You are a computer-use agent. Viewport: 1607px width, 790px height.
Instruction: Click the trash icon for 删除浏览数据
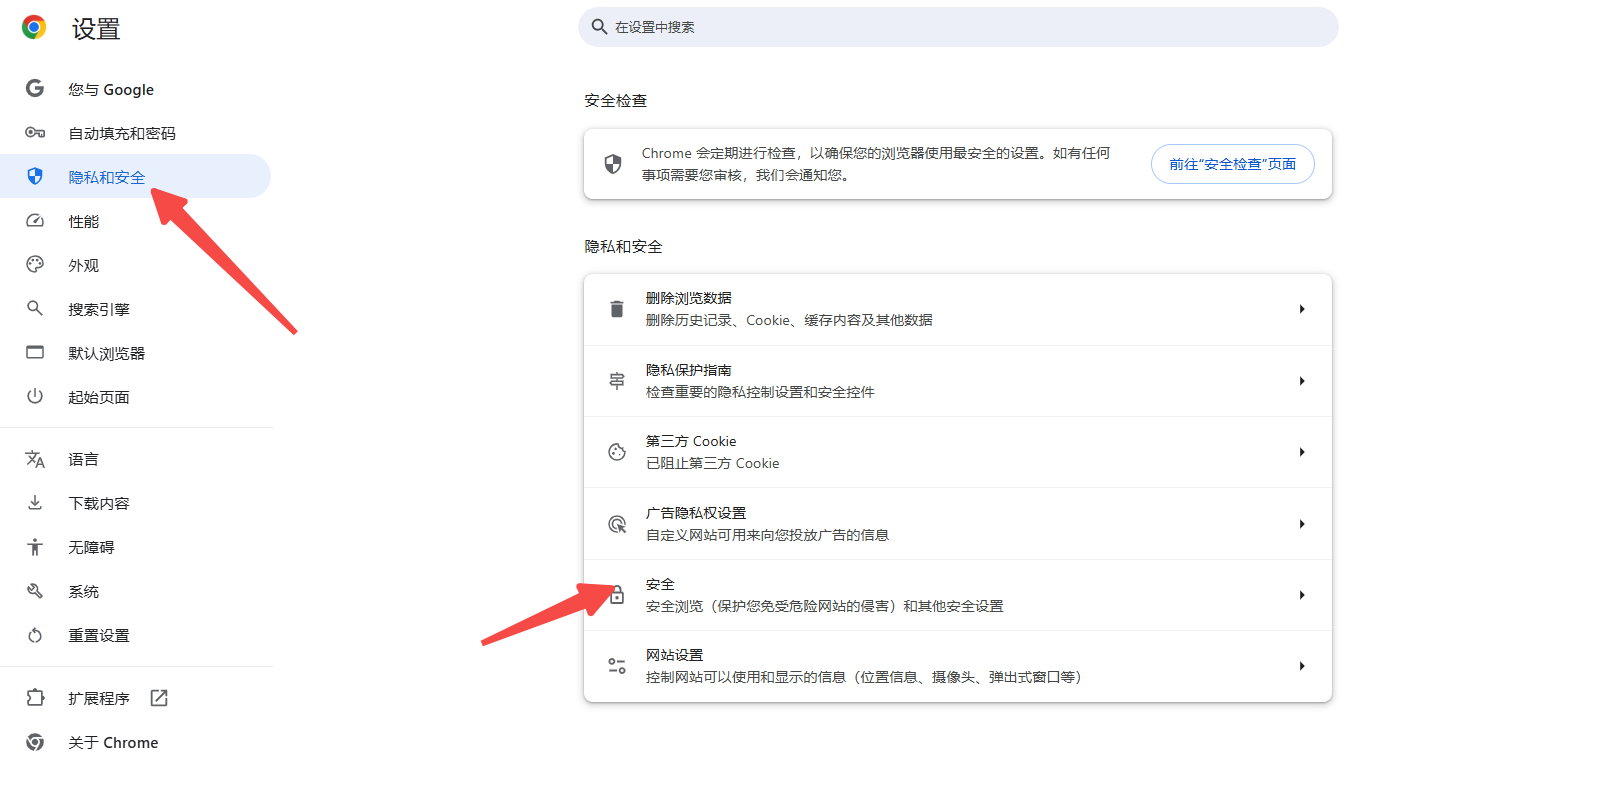617,309
